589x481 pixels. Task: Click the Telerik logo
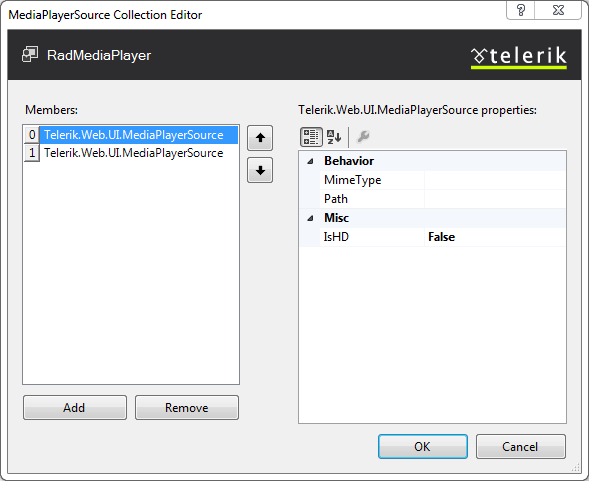(519, 57)
